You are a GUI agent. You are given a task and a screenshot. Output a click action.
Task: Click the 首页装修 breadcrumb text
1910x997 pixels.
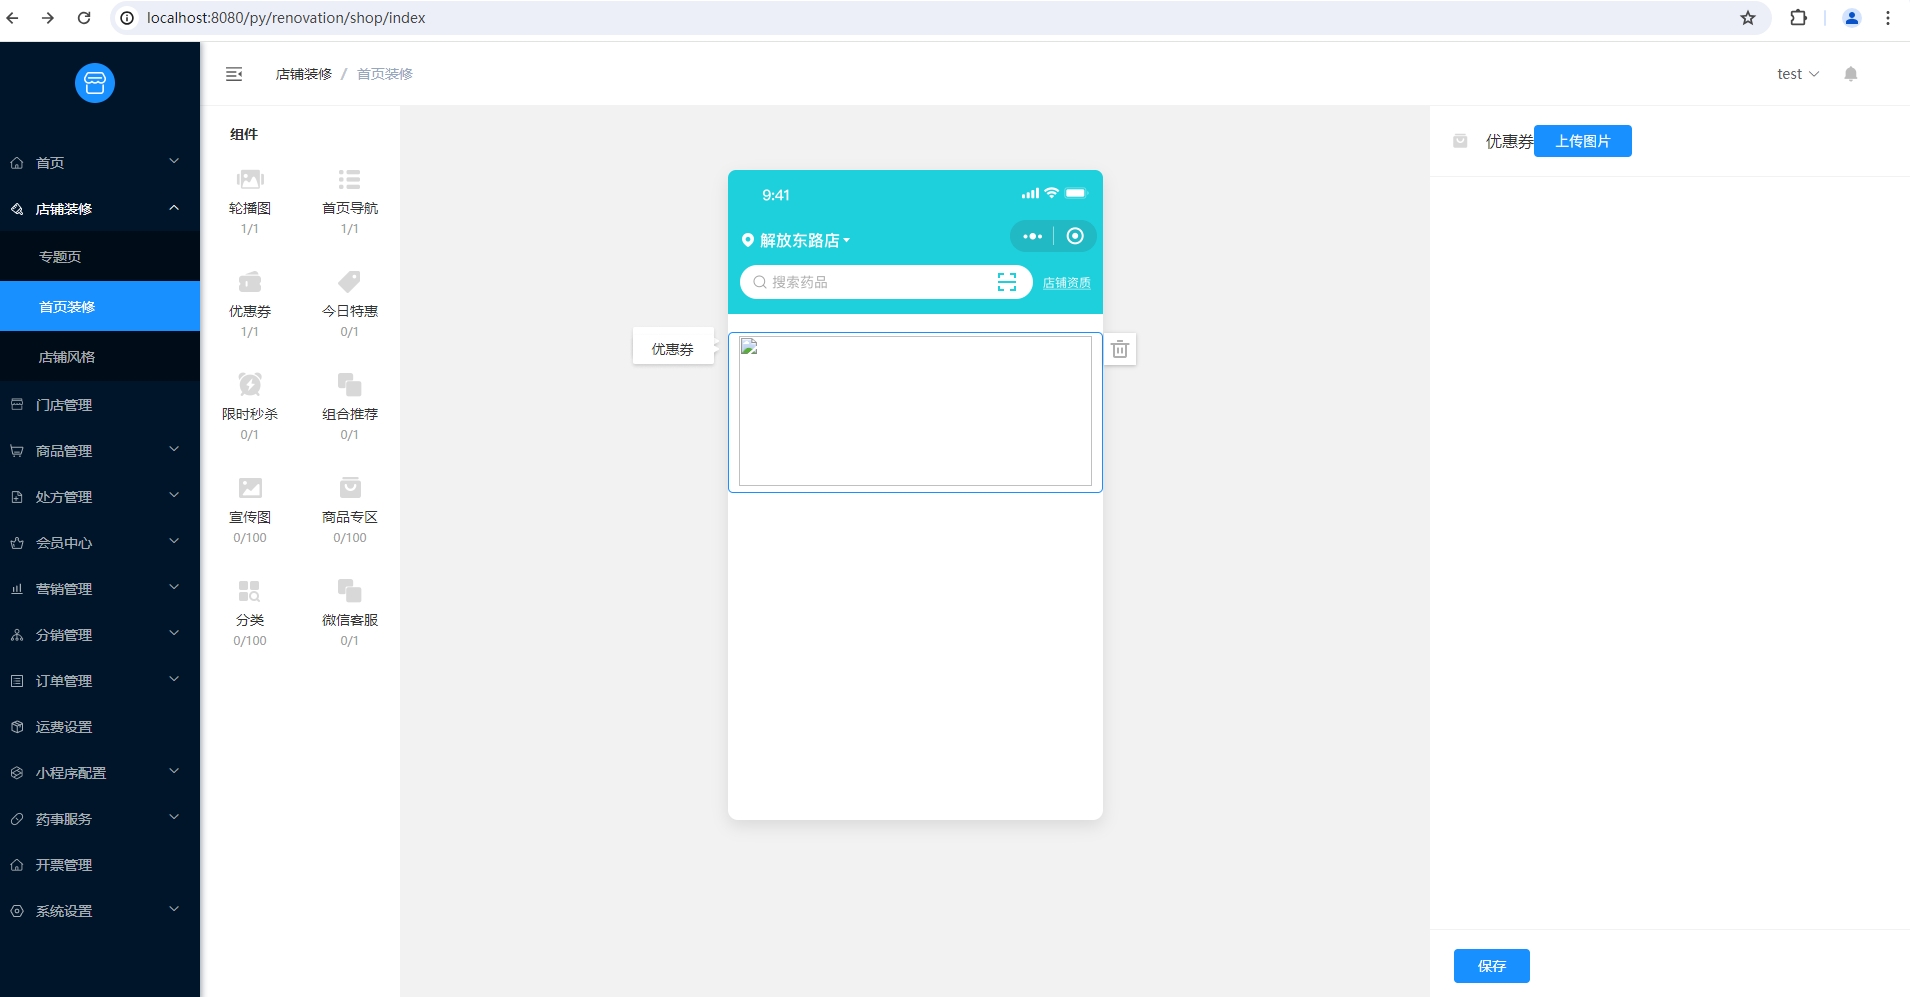[385, 74]
